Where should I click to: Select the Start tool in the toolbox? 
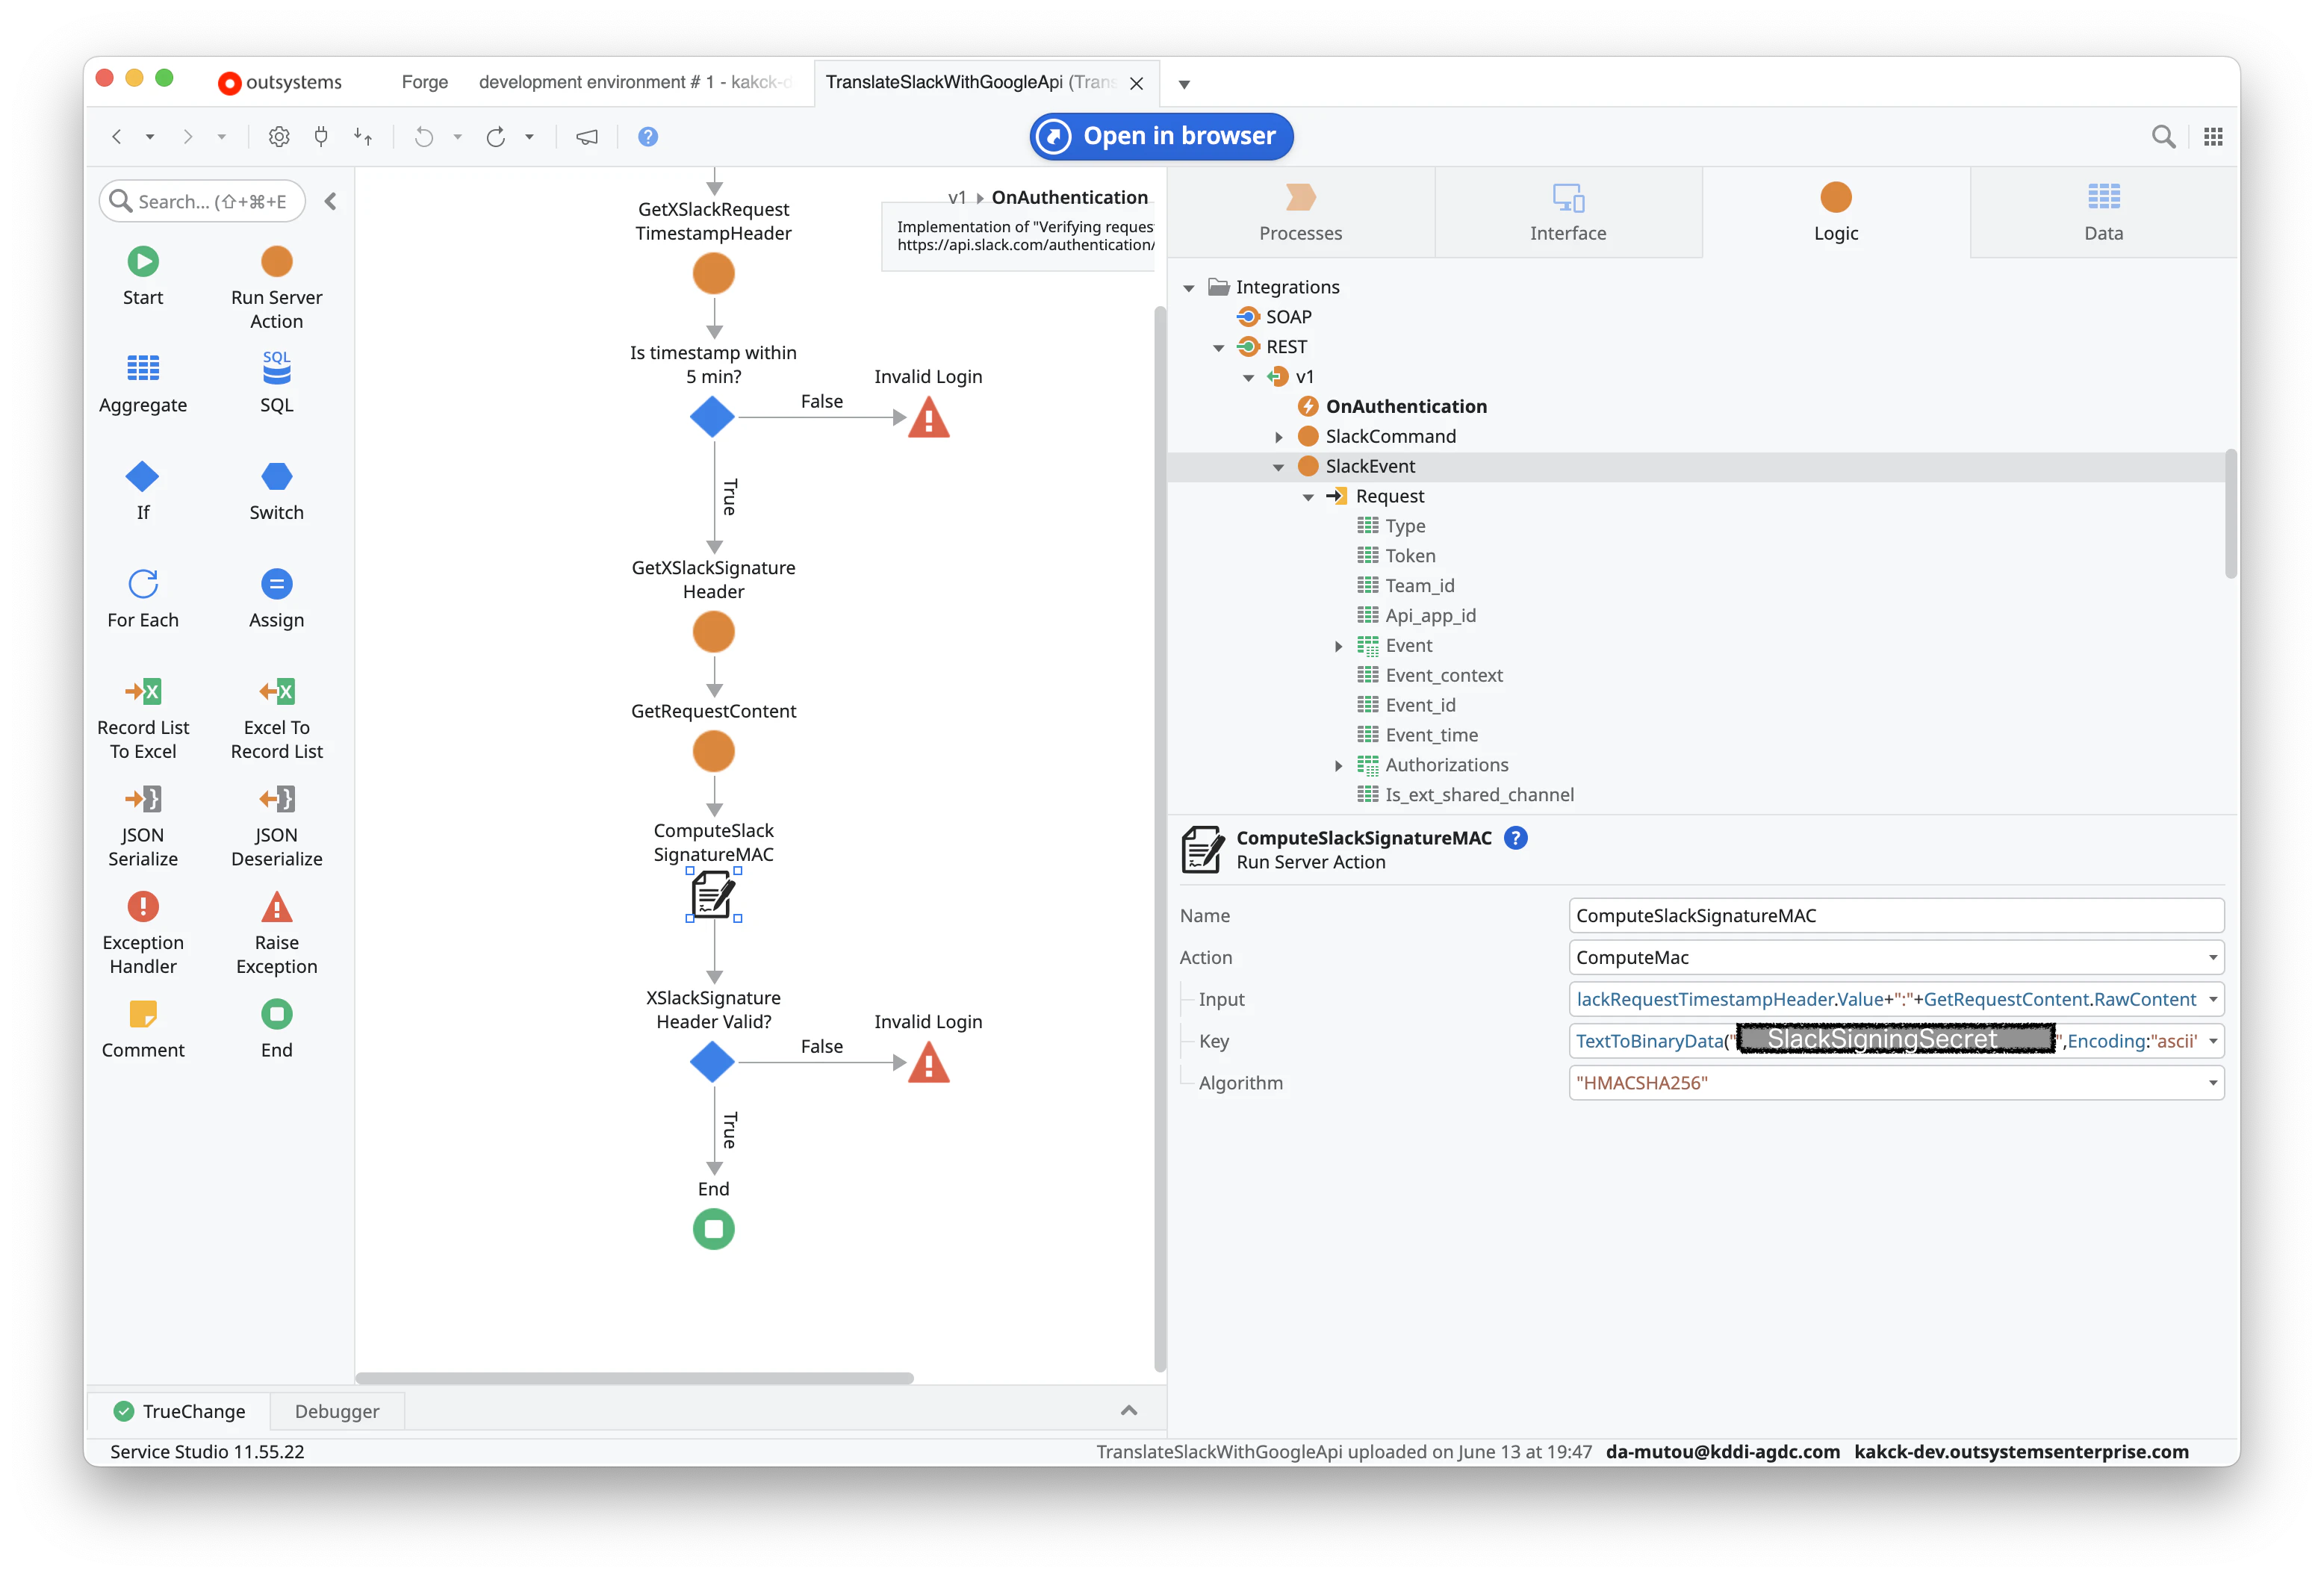click(x=143, y=275)
